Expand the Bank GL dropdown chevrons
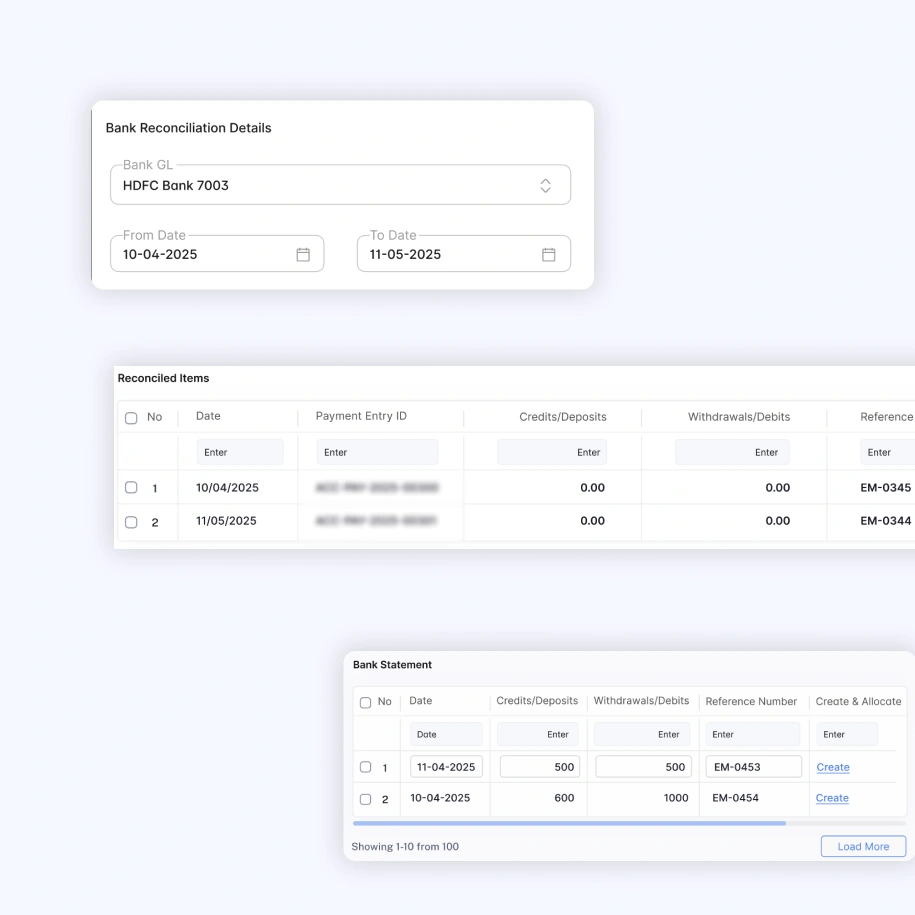Screen dimensions: 915x915 (545, 186)
